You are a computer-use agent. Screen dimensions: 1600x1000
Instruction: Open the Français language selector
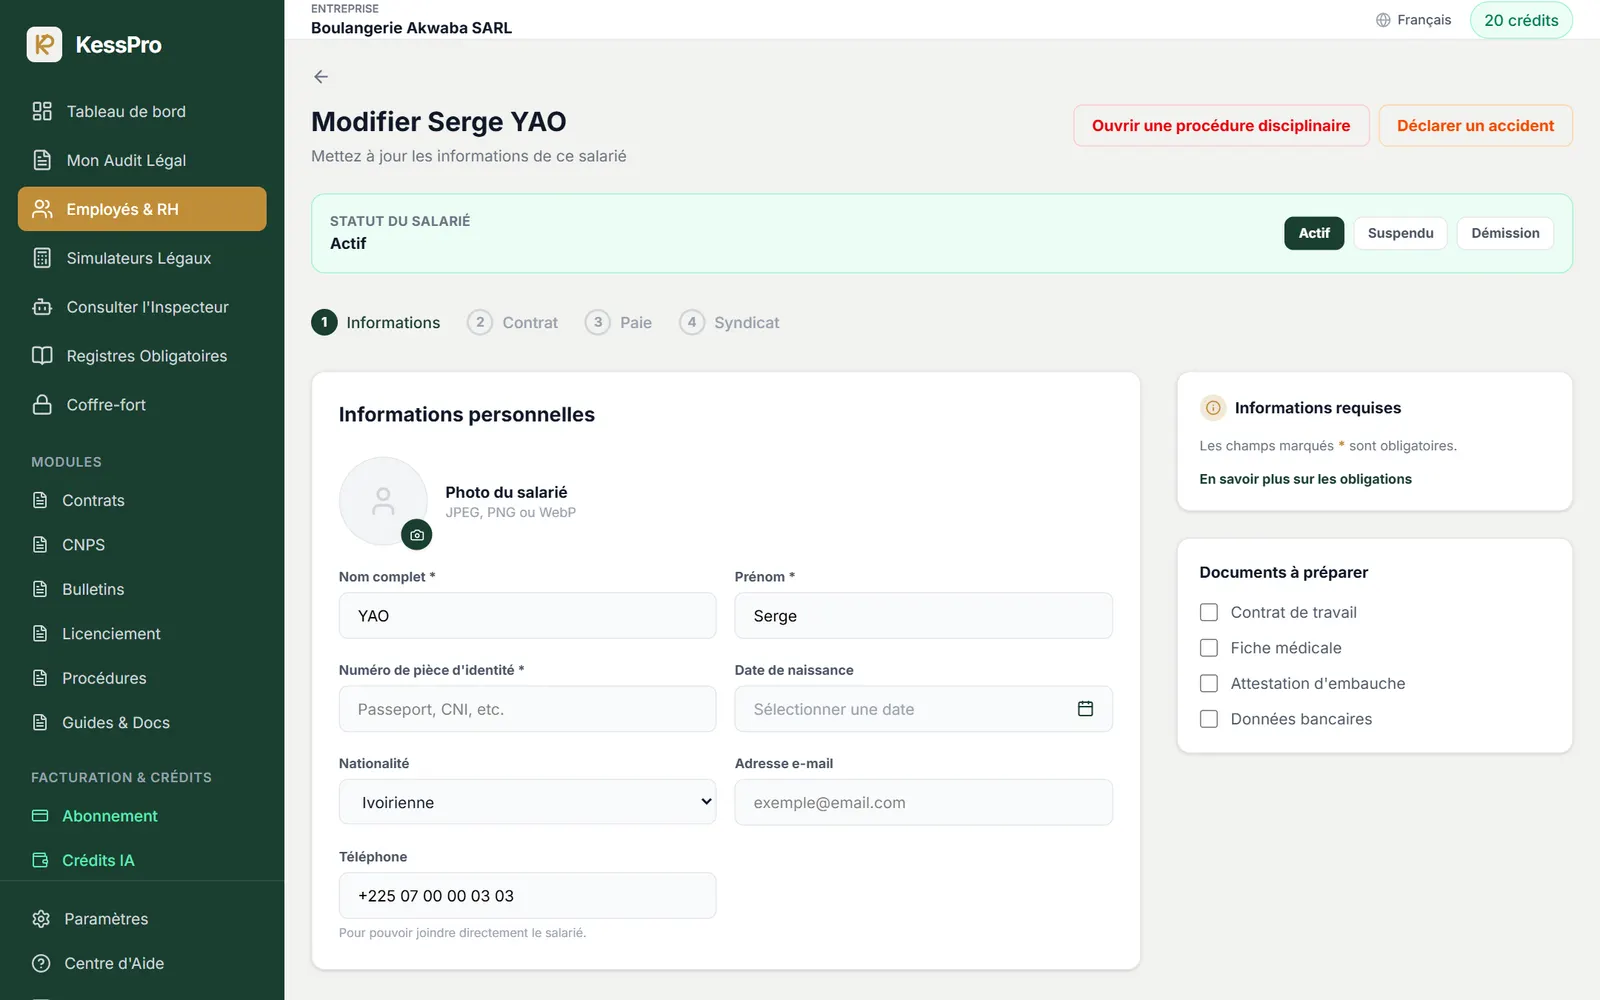coord(1413,20)
